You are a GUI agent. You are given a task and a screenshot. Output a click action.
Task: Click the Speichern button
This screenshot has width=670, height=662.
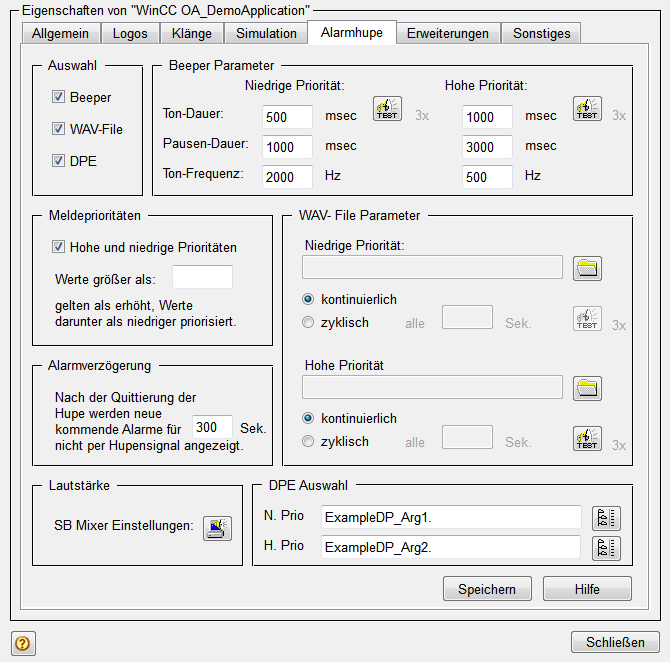(x=487, y=589)
